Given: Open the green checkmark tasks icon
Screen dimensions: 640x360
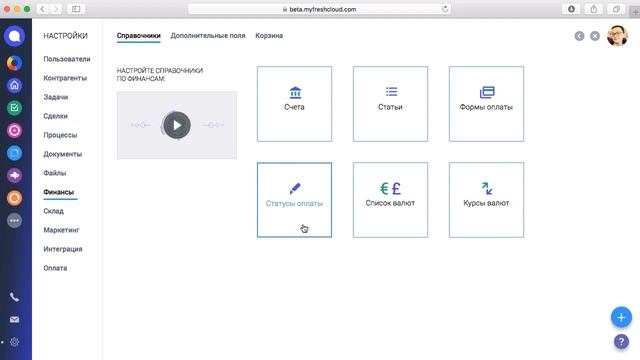Looking at the screenshot, I should (x=14, y=108).
